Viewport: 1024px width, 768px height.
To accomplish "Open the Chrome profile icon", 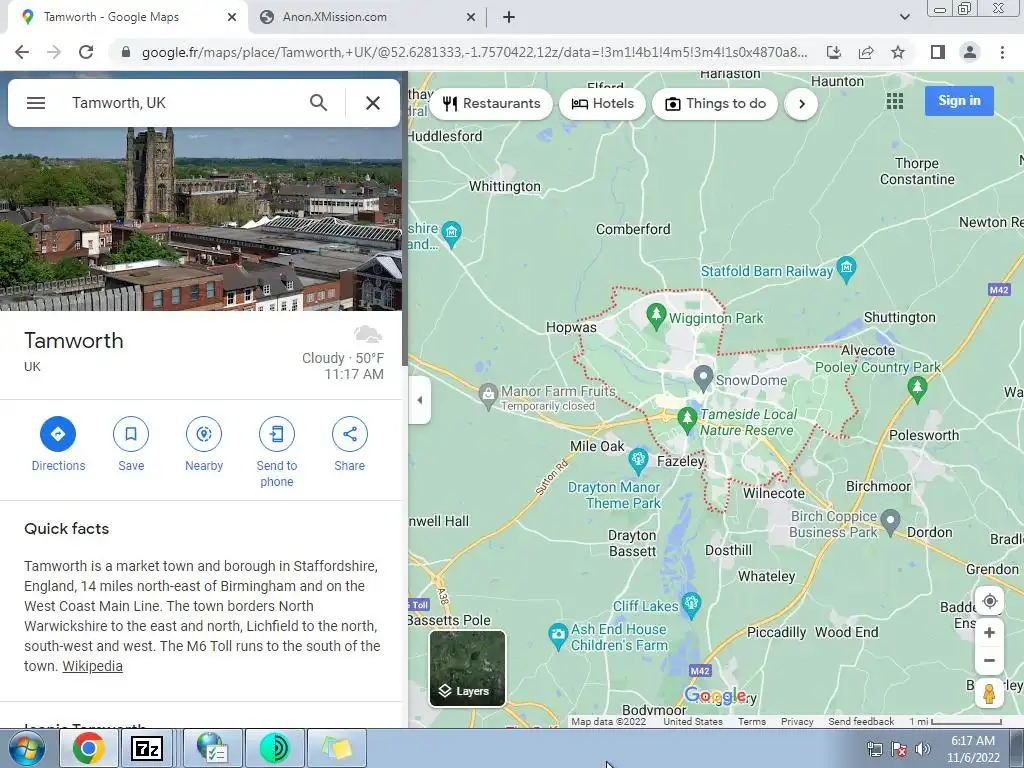I will click(x=970, y=52).
